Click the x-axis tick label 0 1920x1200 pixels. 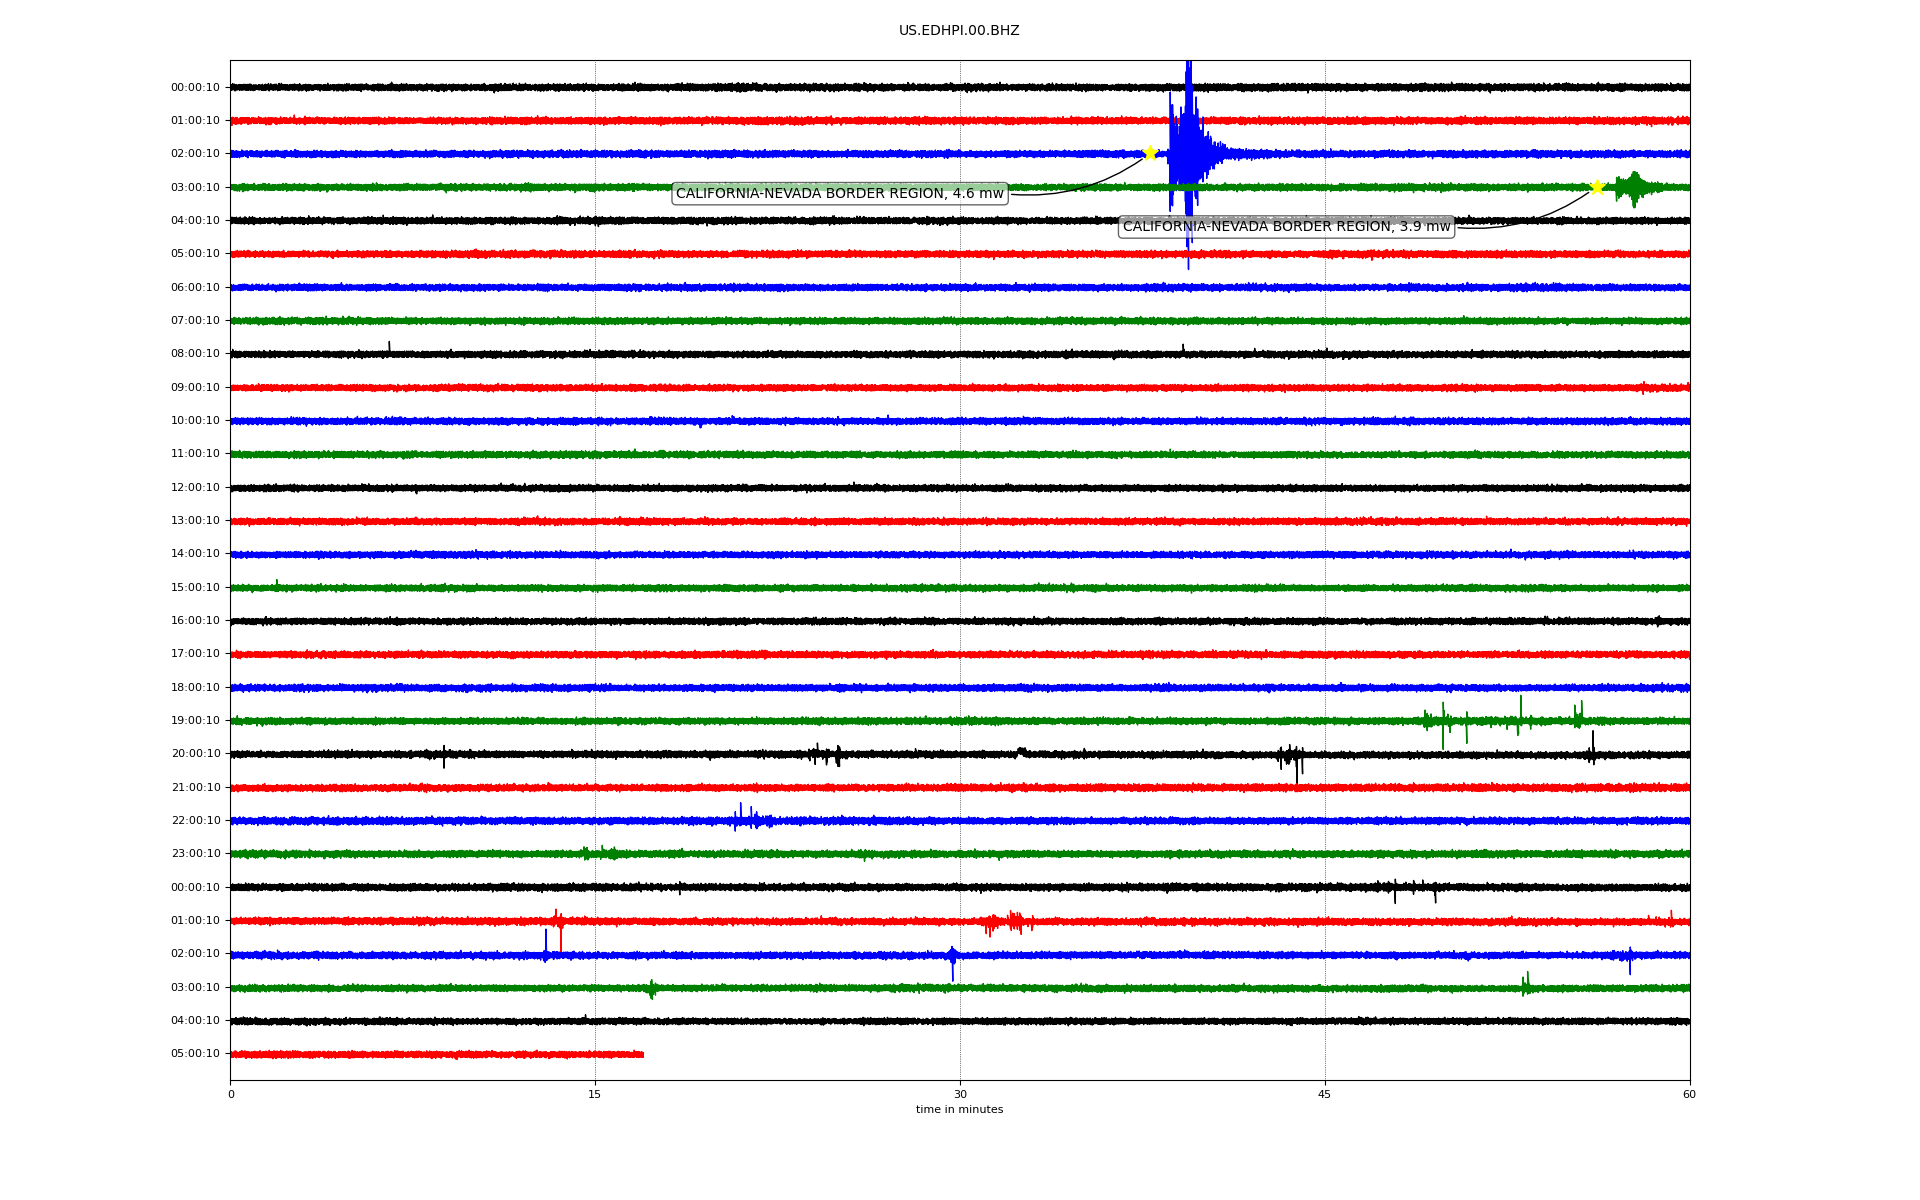click(x=231, y=1095)
